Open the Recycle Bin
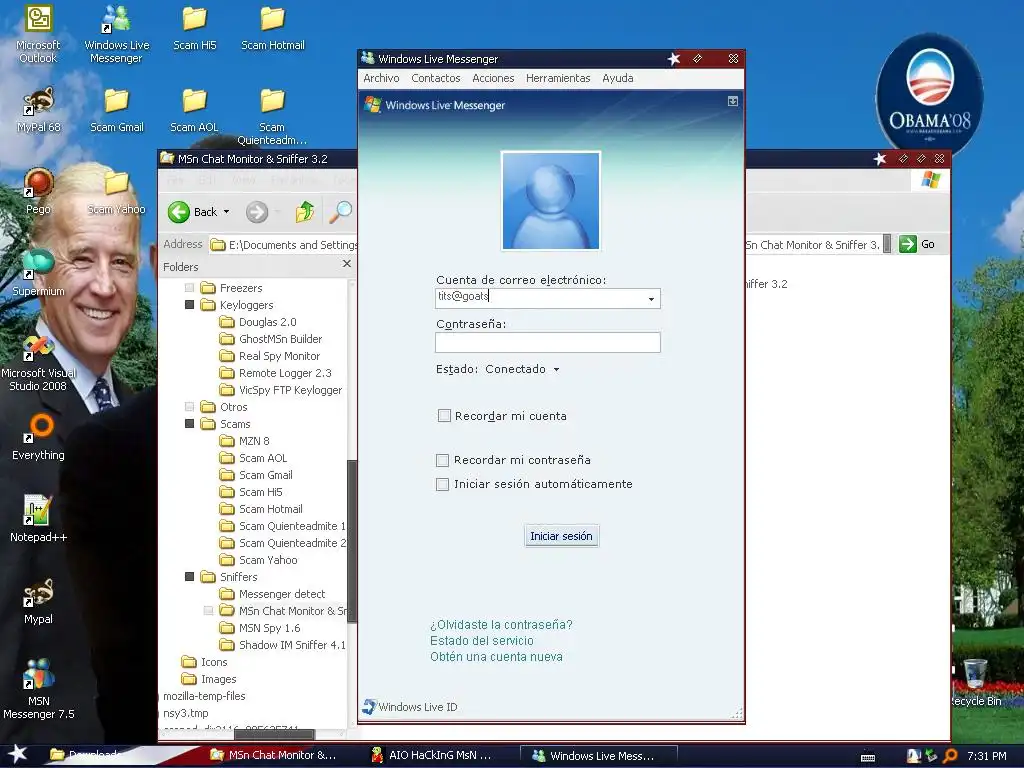 975,683
